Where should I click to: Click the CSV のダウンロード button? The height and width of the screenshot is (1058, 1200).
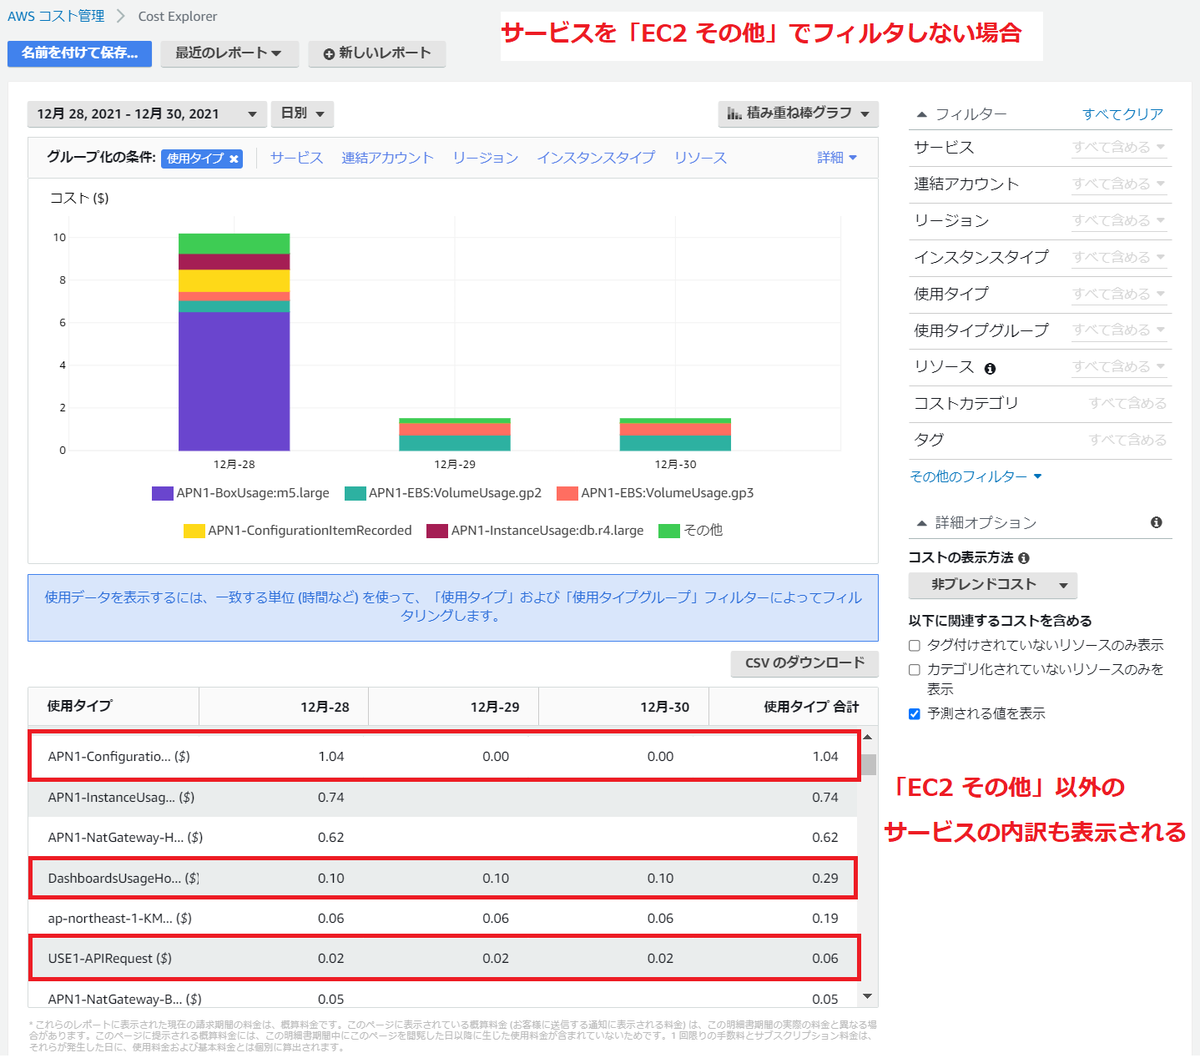[x=805, y=663]
